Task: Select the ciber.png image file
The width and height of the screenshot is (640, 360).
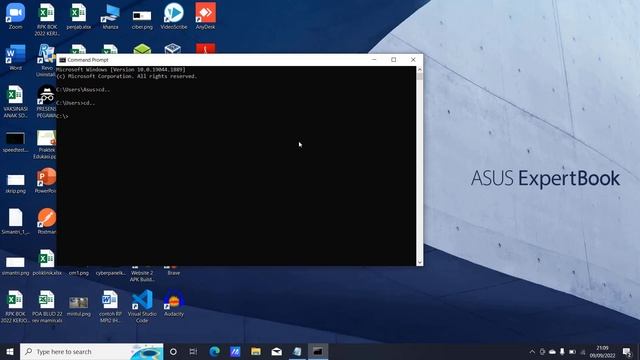Action: tap(142, 19)
